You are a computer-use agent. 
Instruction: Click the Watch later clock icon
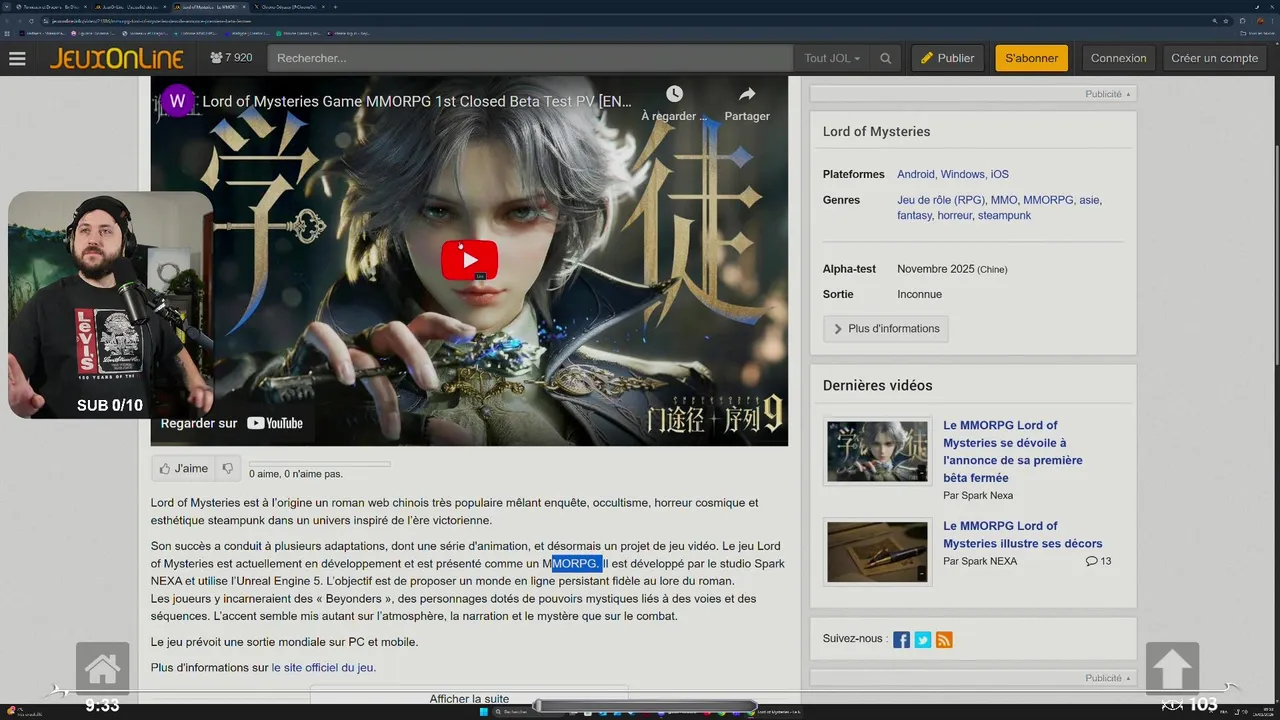tap(674, 94)
